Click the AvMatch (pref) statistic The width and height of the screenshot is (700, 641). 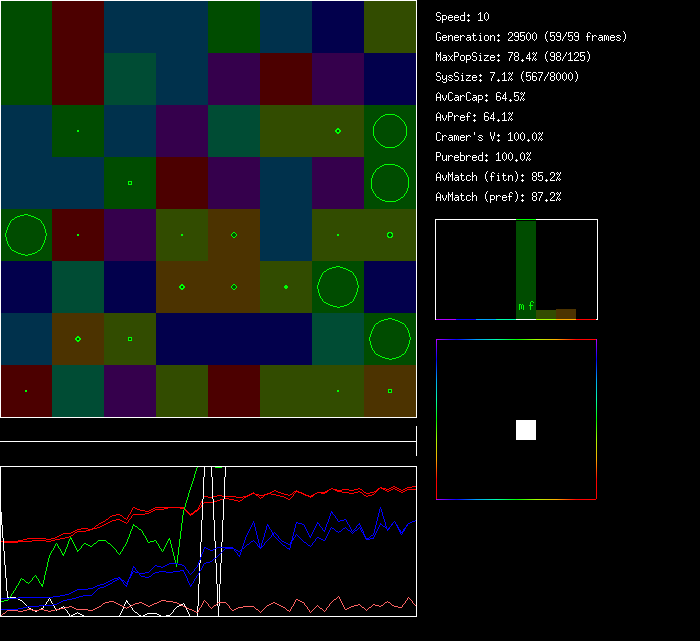tap(498, 197)
